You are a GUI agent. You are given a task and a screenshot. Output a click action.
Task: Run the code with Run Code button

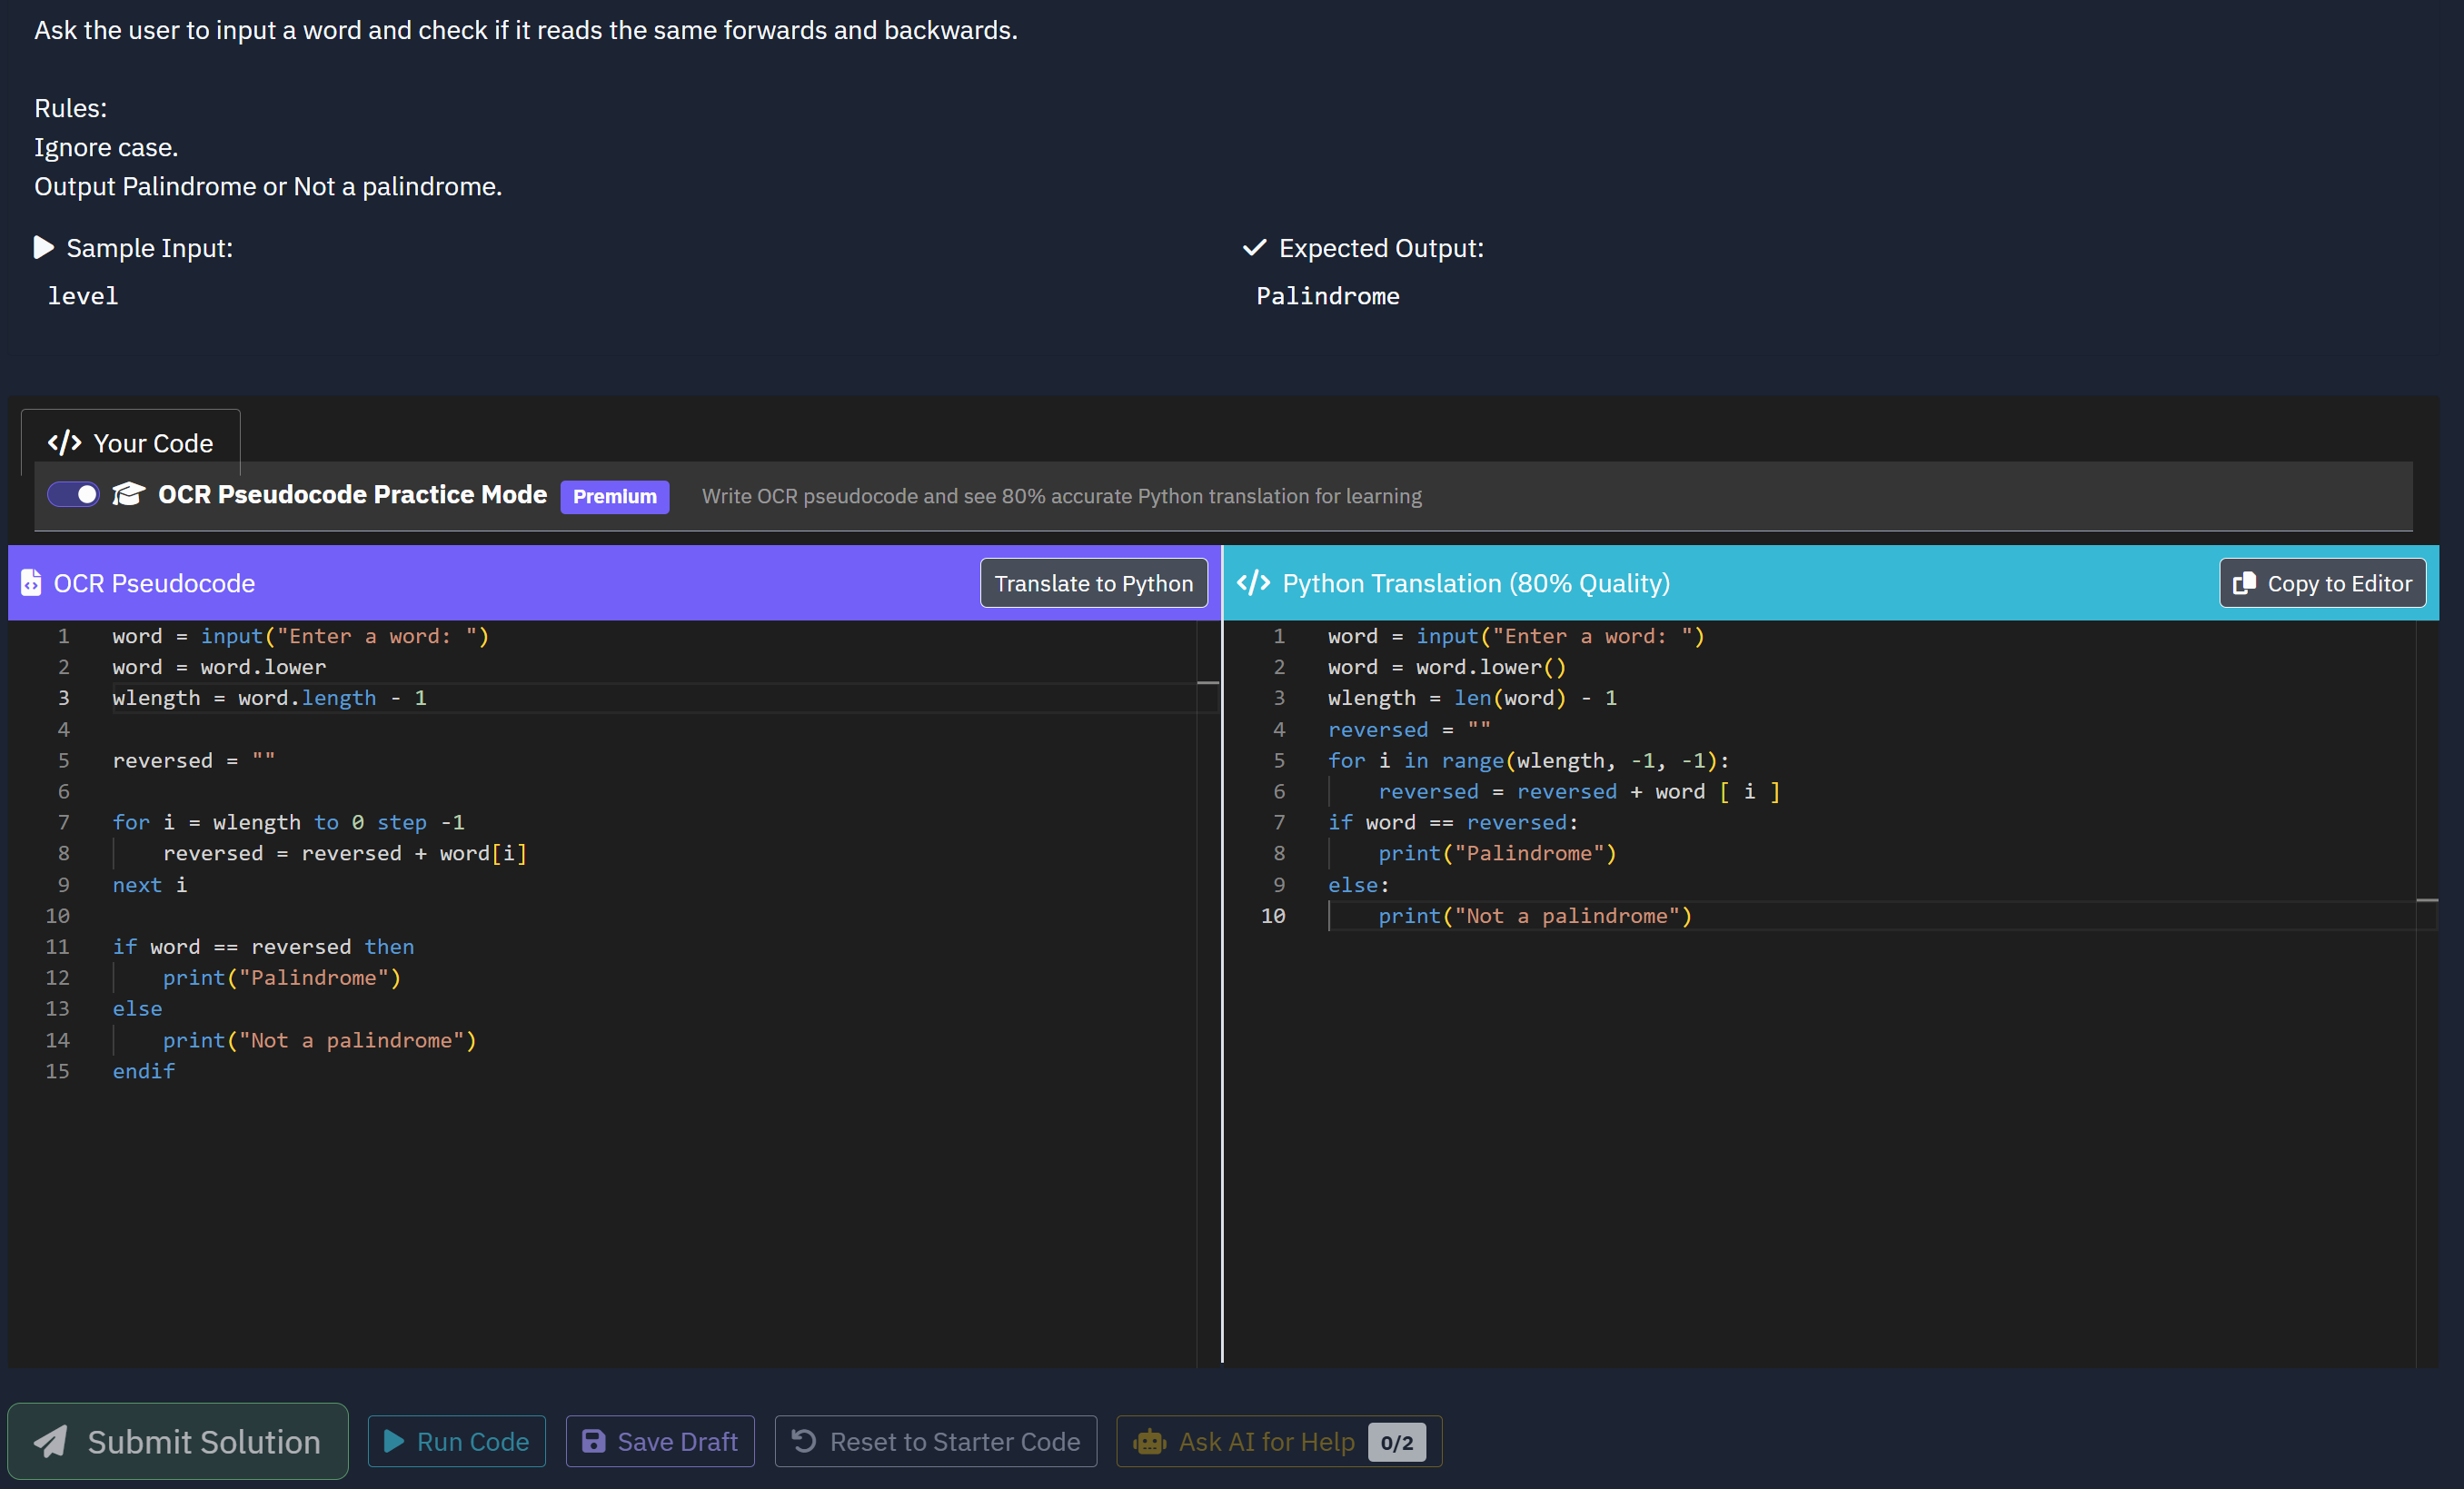pyautogui.click(x=456, y=1441)
